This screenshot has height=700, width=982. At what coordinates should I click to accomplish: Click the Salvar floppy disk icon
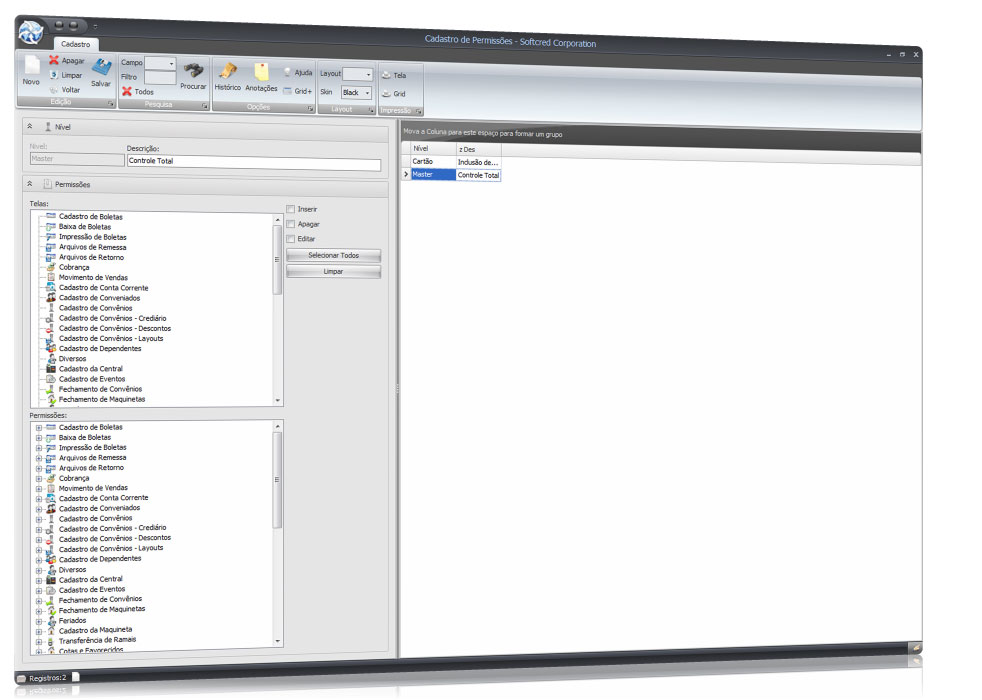coord(101,68)
